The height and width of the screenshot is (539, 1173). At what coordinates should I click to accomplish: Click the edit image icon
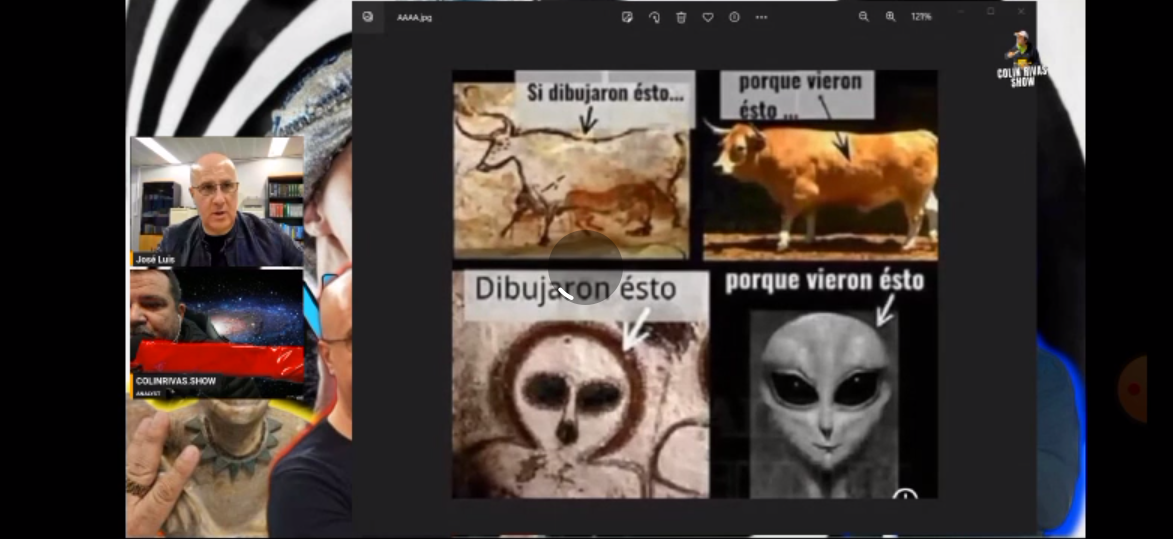(x=628, y=16)
